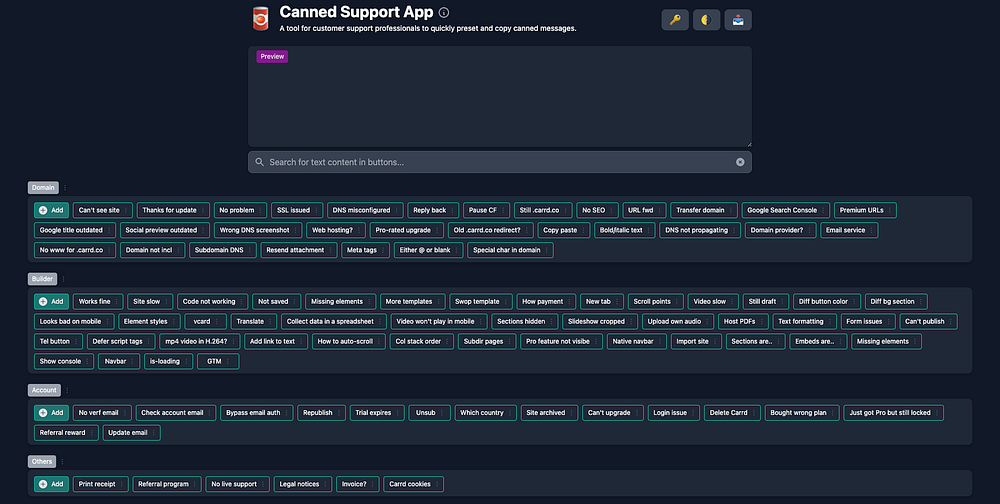Select the Swap template message
1000x504 pixels.
481,301
